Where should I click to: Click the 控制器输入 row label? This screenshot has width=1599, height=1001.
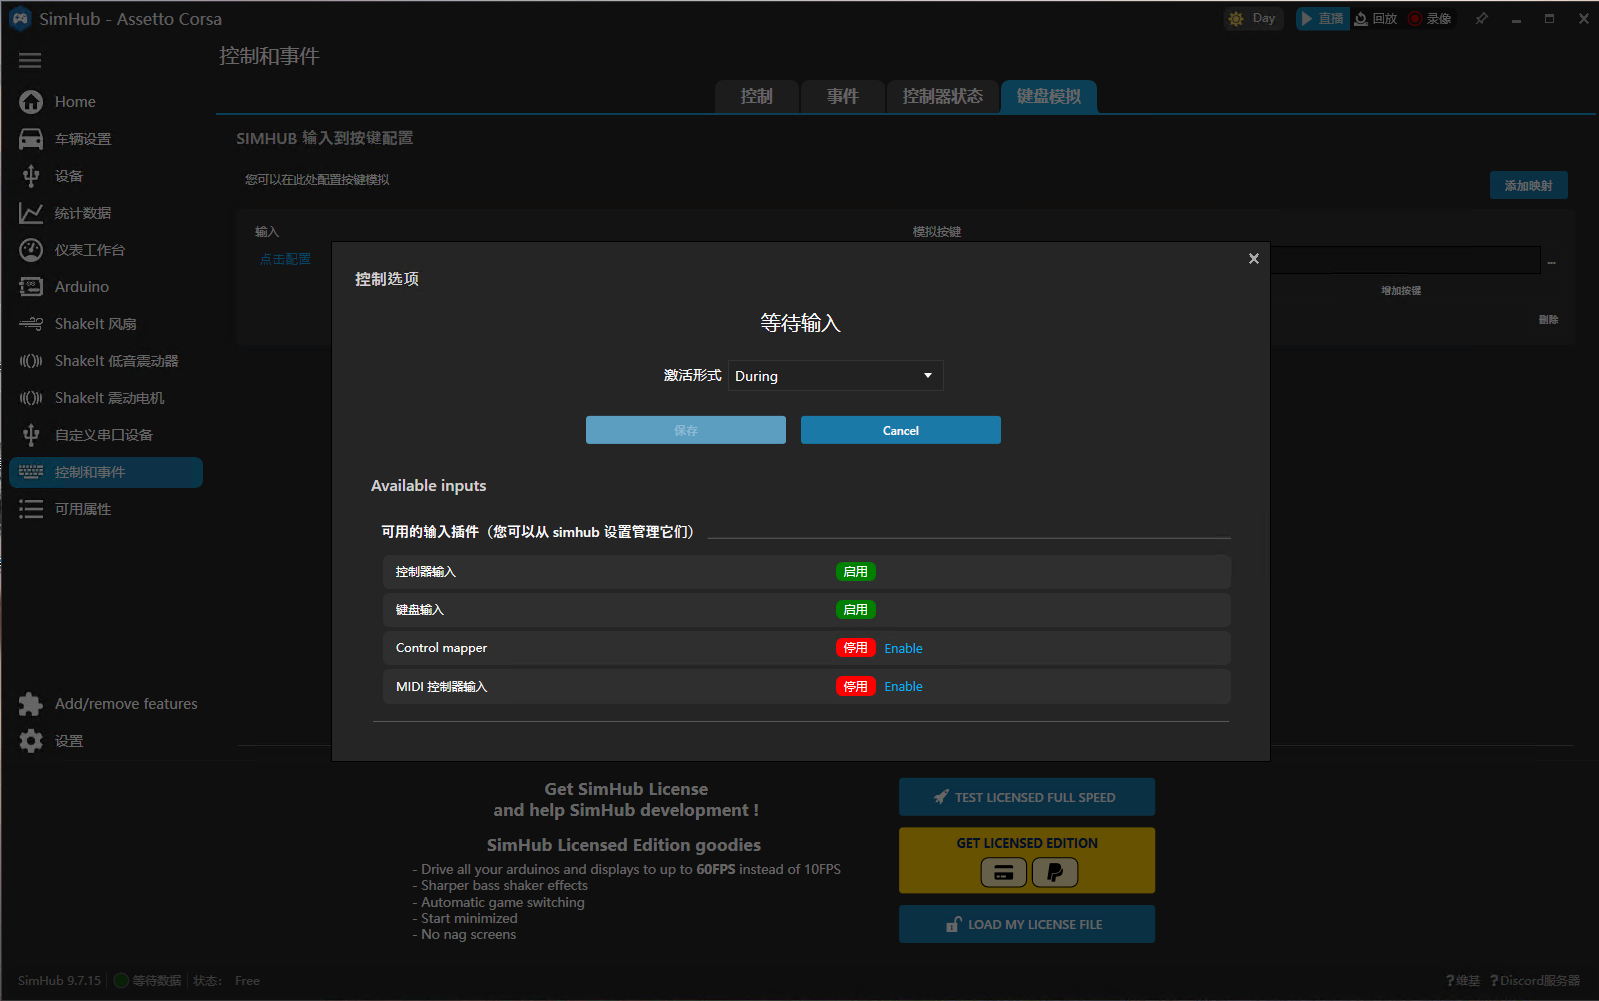(x=425, y=572)
